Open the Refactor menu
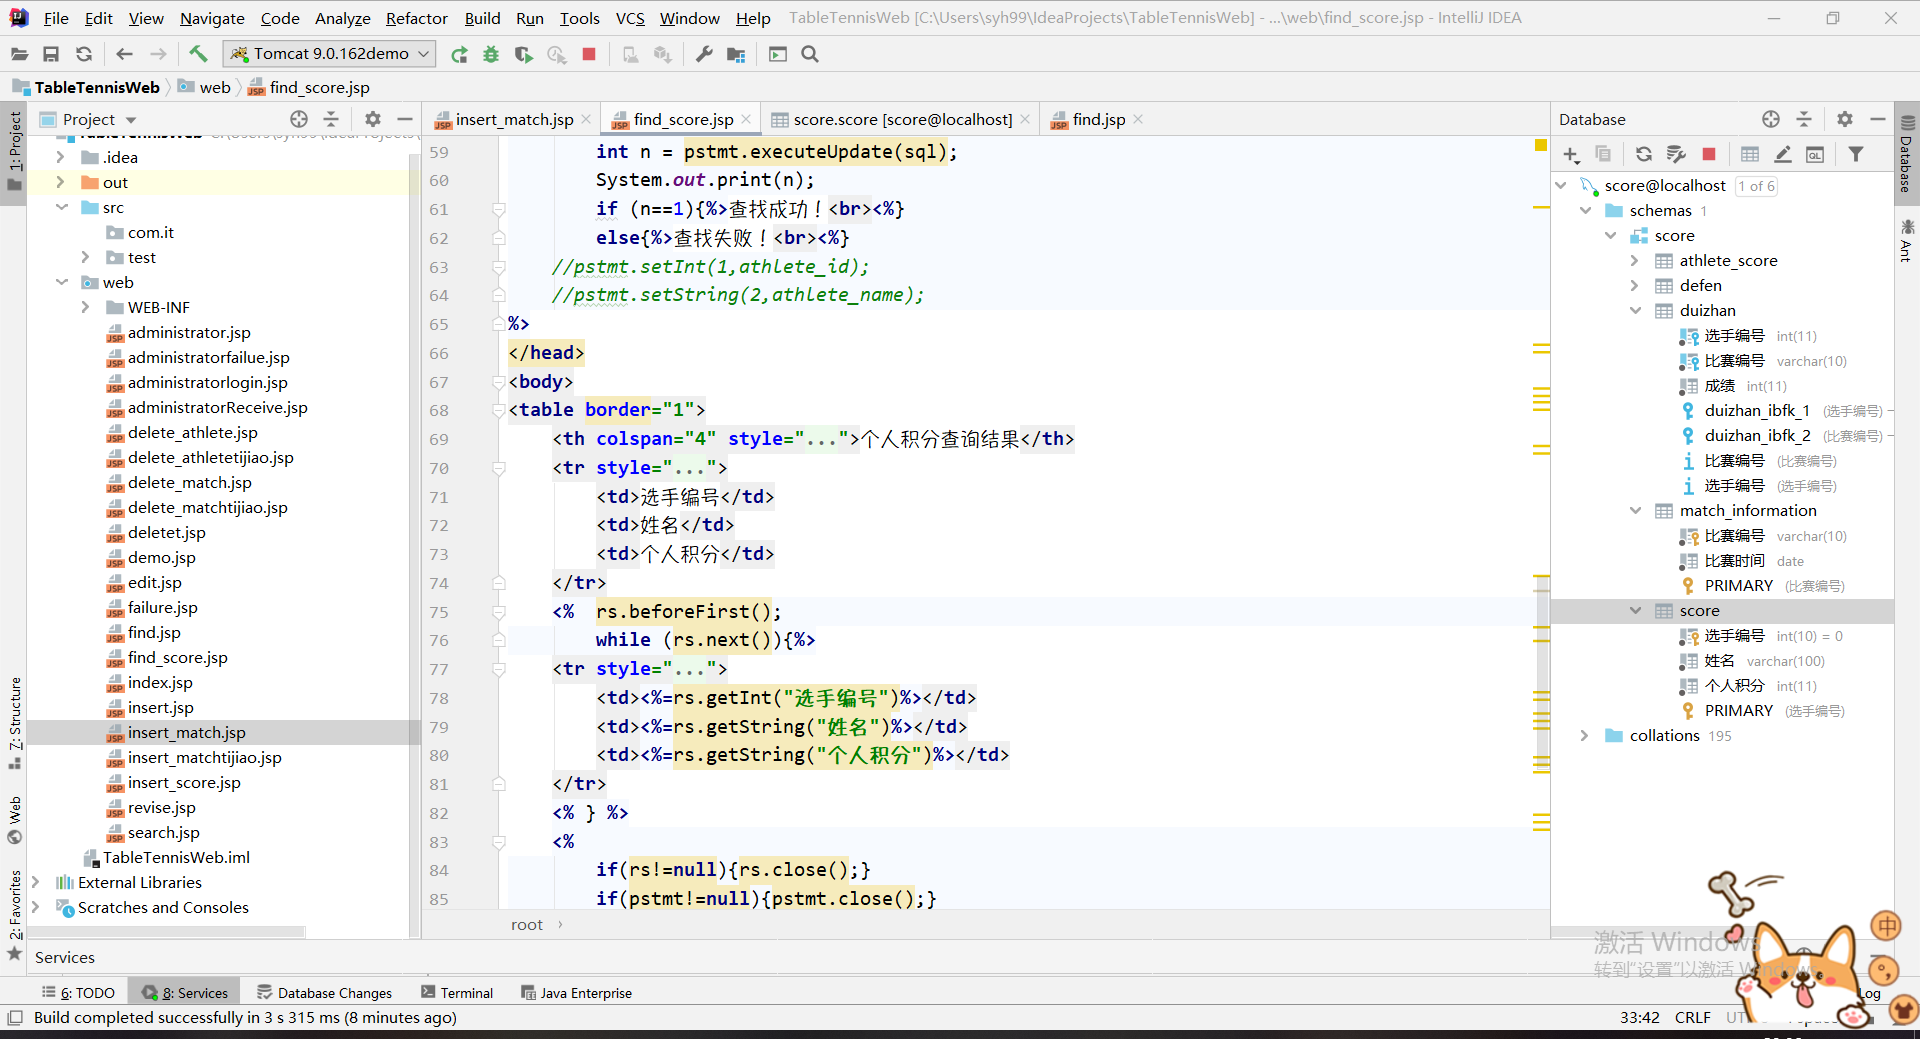The height and width of the screenshot is (1039, 1920). 416,18
